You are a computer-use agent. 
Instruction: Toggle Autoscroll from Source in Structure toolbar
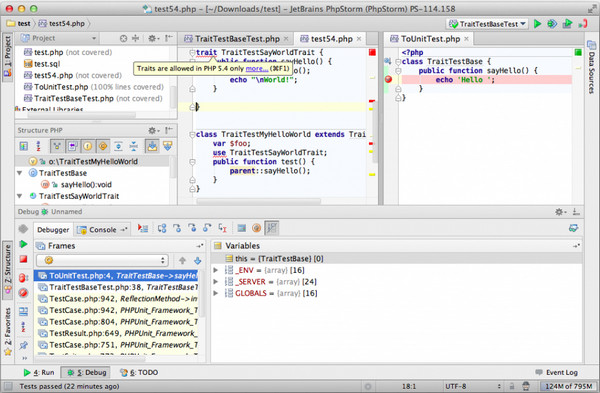168,146
